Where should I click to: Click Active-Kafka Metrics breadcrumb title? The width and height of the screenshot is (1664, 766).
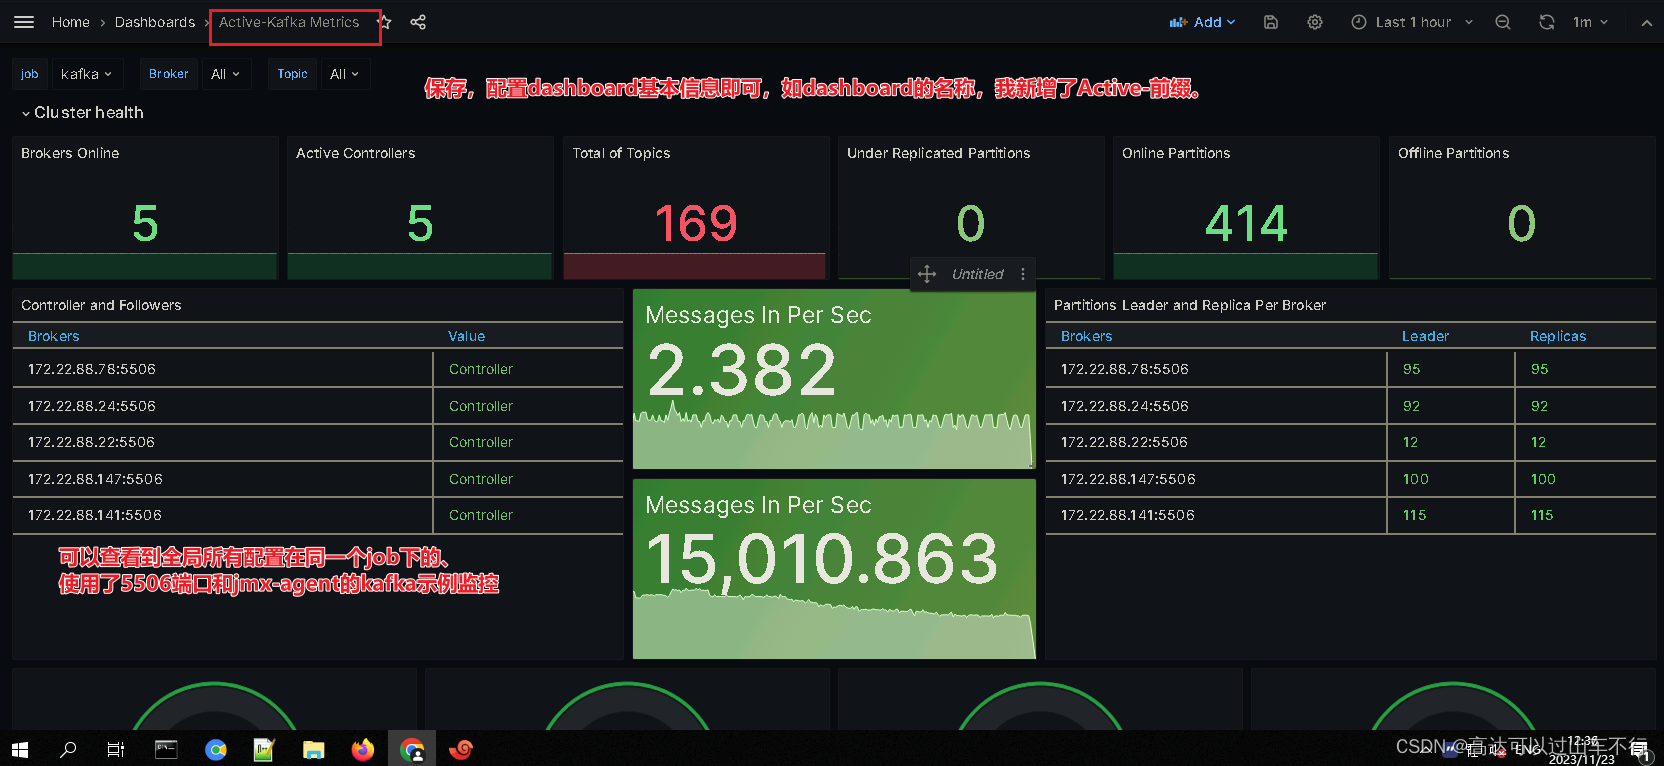click(289, 22)
